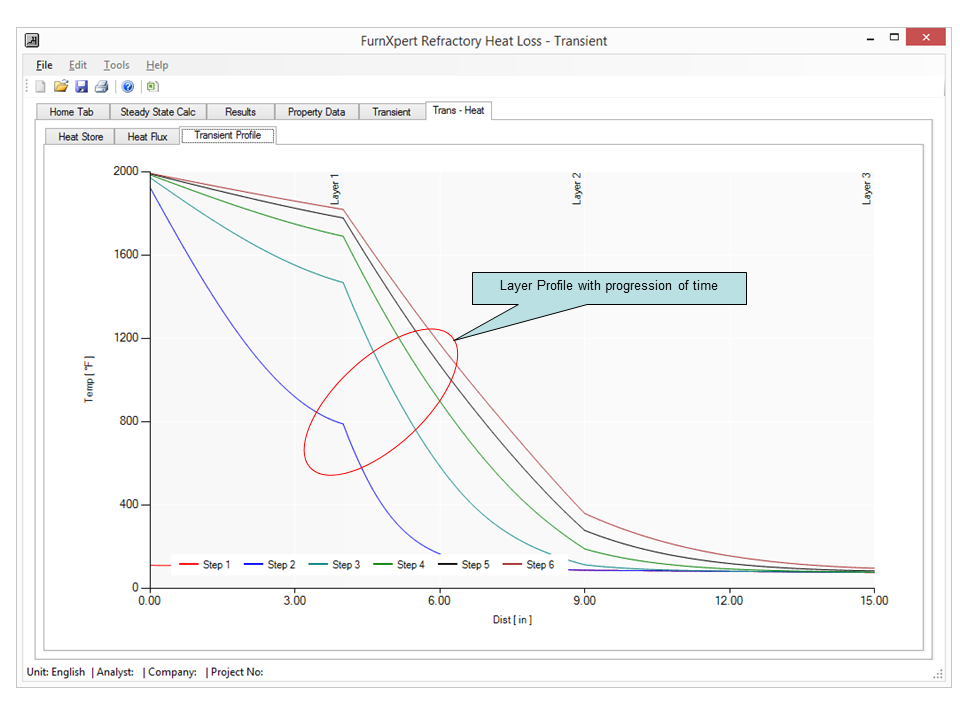
Task: Click the window resize grip in the status bar
Action: [x=937, y=673]
